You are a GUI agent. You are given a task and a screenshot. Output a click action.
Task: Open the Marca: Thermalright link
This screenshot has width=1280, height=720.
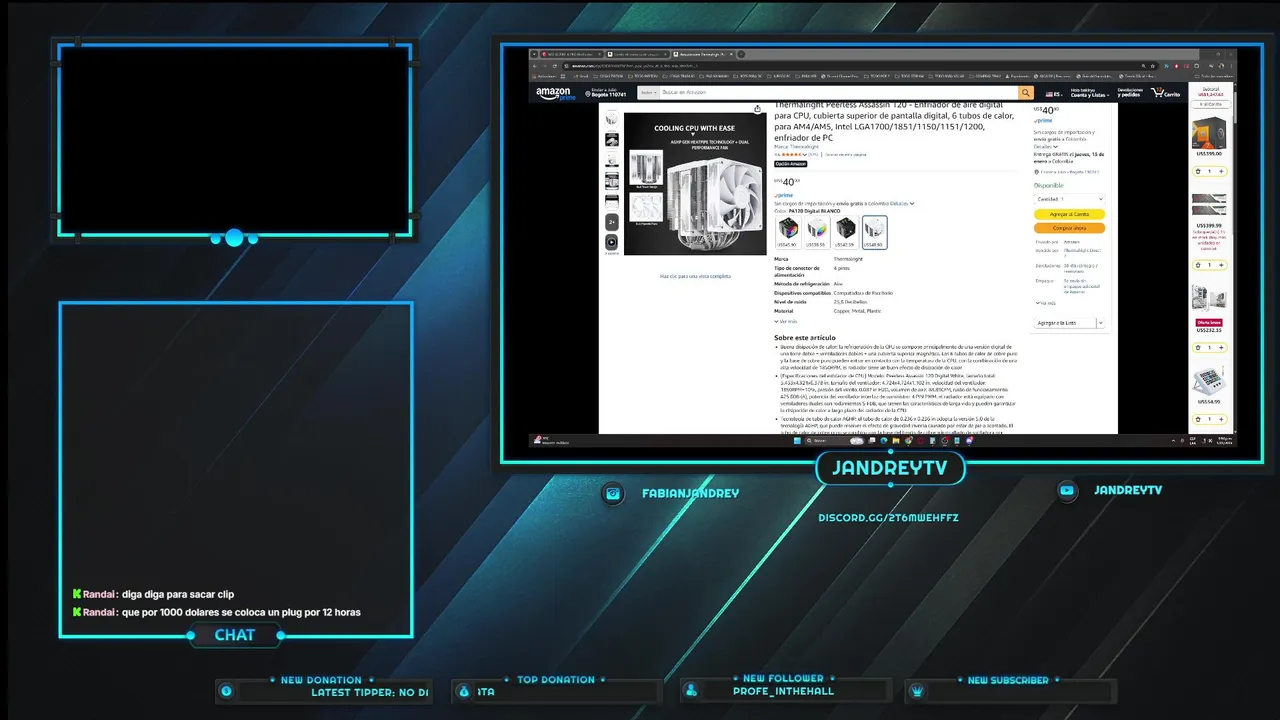click(796, 147)
